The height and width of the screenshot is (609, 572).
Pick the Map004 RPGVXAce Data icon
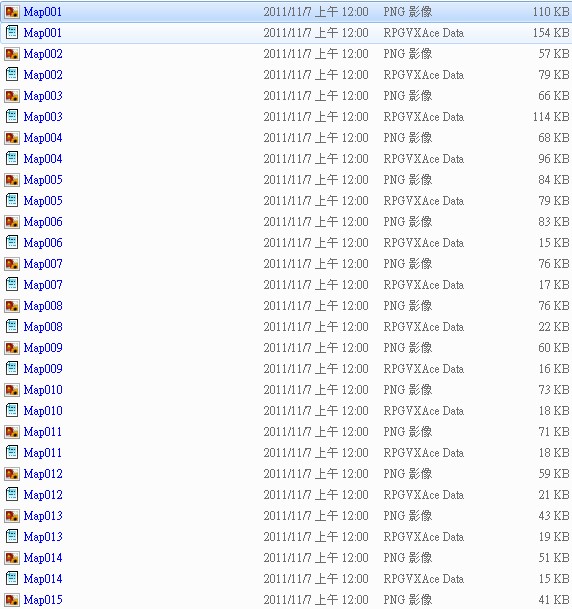pyautogui.click(x=12, y=158)
